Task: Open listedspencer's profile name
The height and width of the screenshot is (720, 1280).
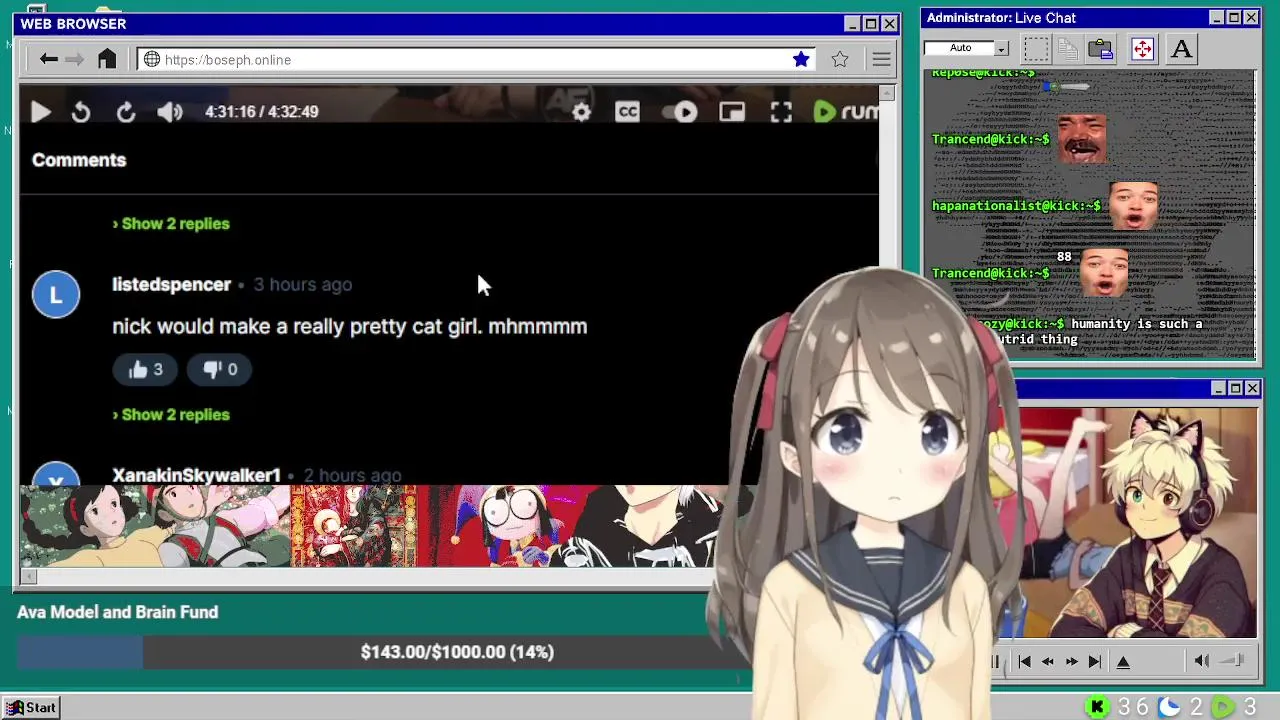Action: pyautogui.click(x=171, y=284)
